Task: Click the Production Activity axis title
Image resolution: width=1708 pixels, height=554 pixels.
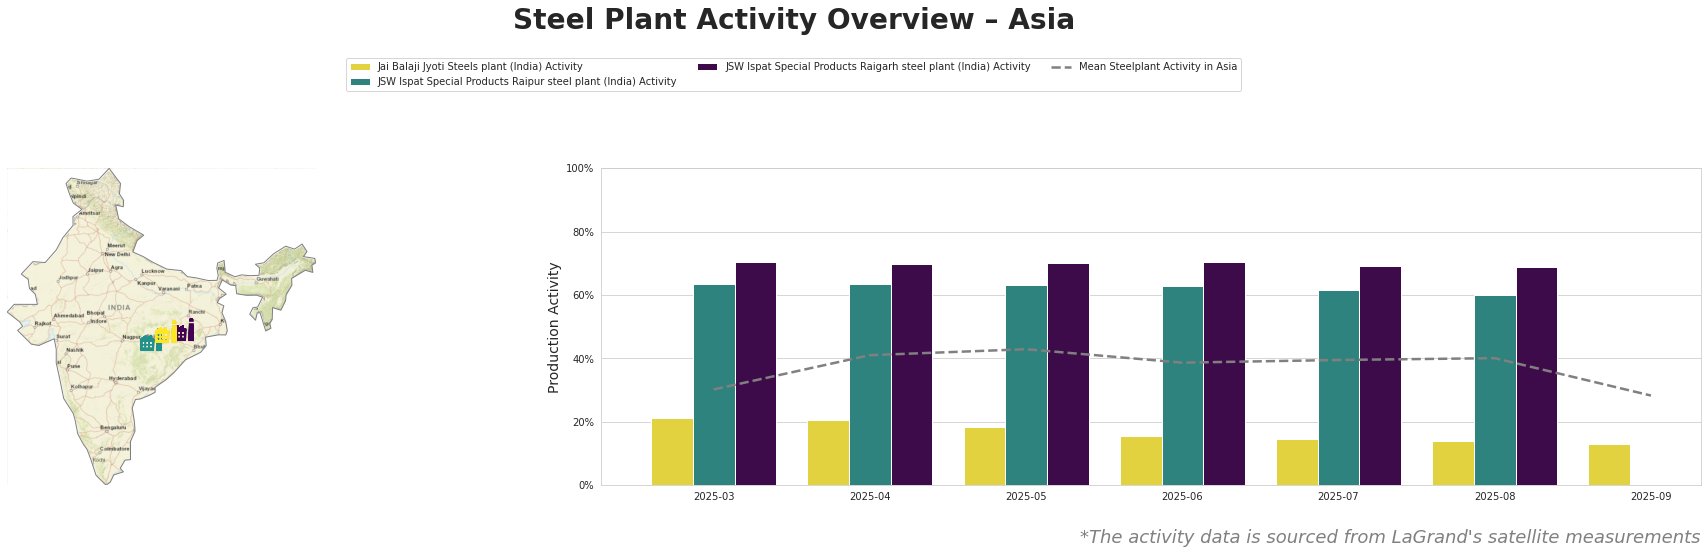Action: [x=555, y=327]
